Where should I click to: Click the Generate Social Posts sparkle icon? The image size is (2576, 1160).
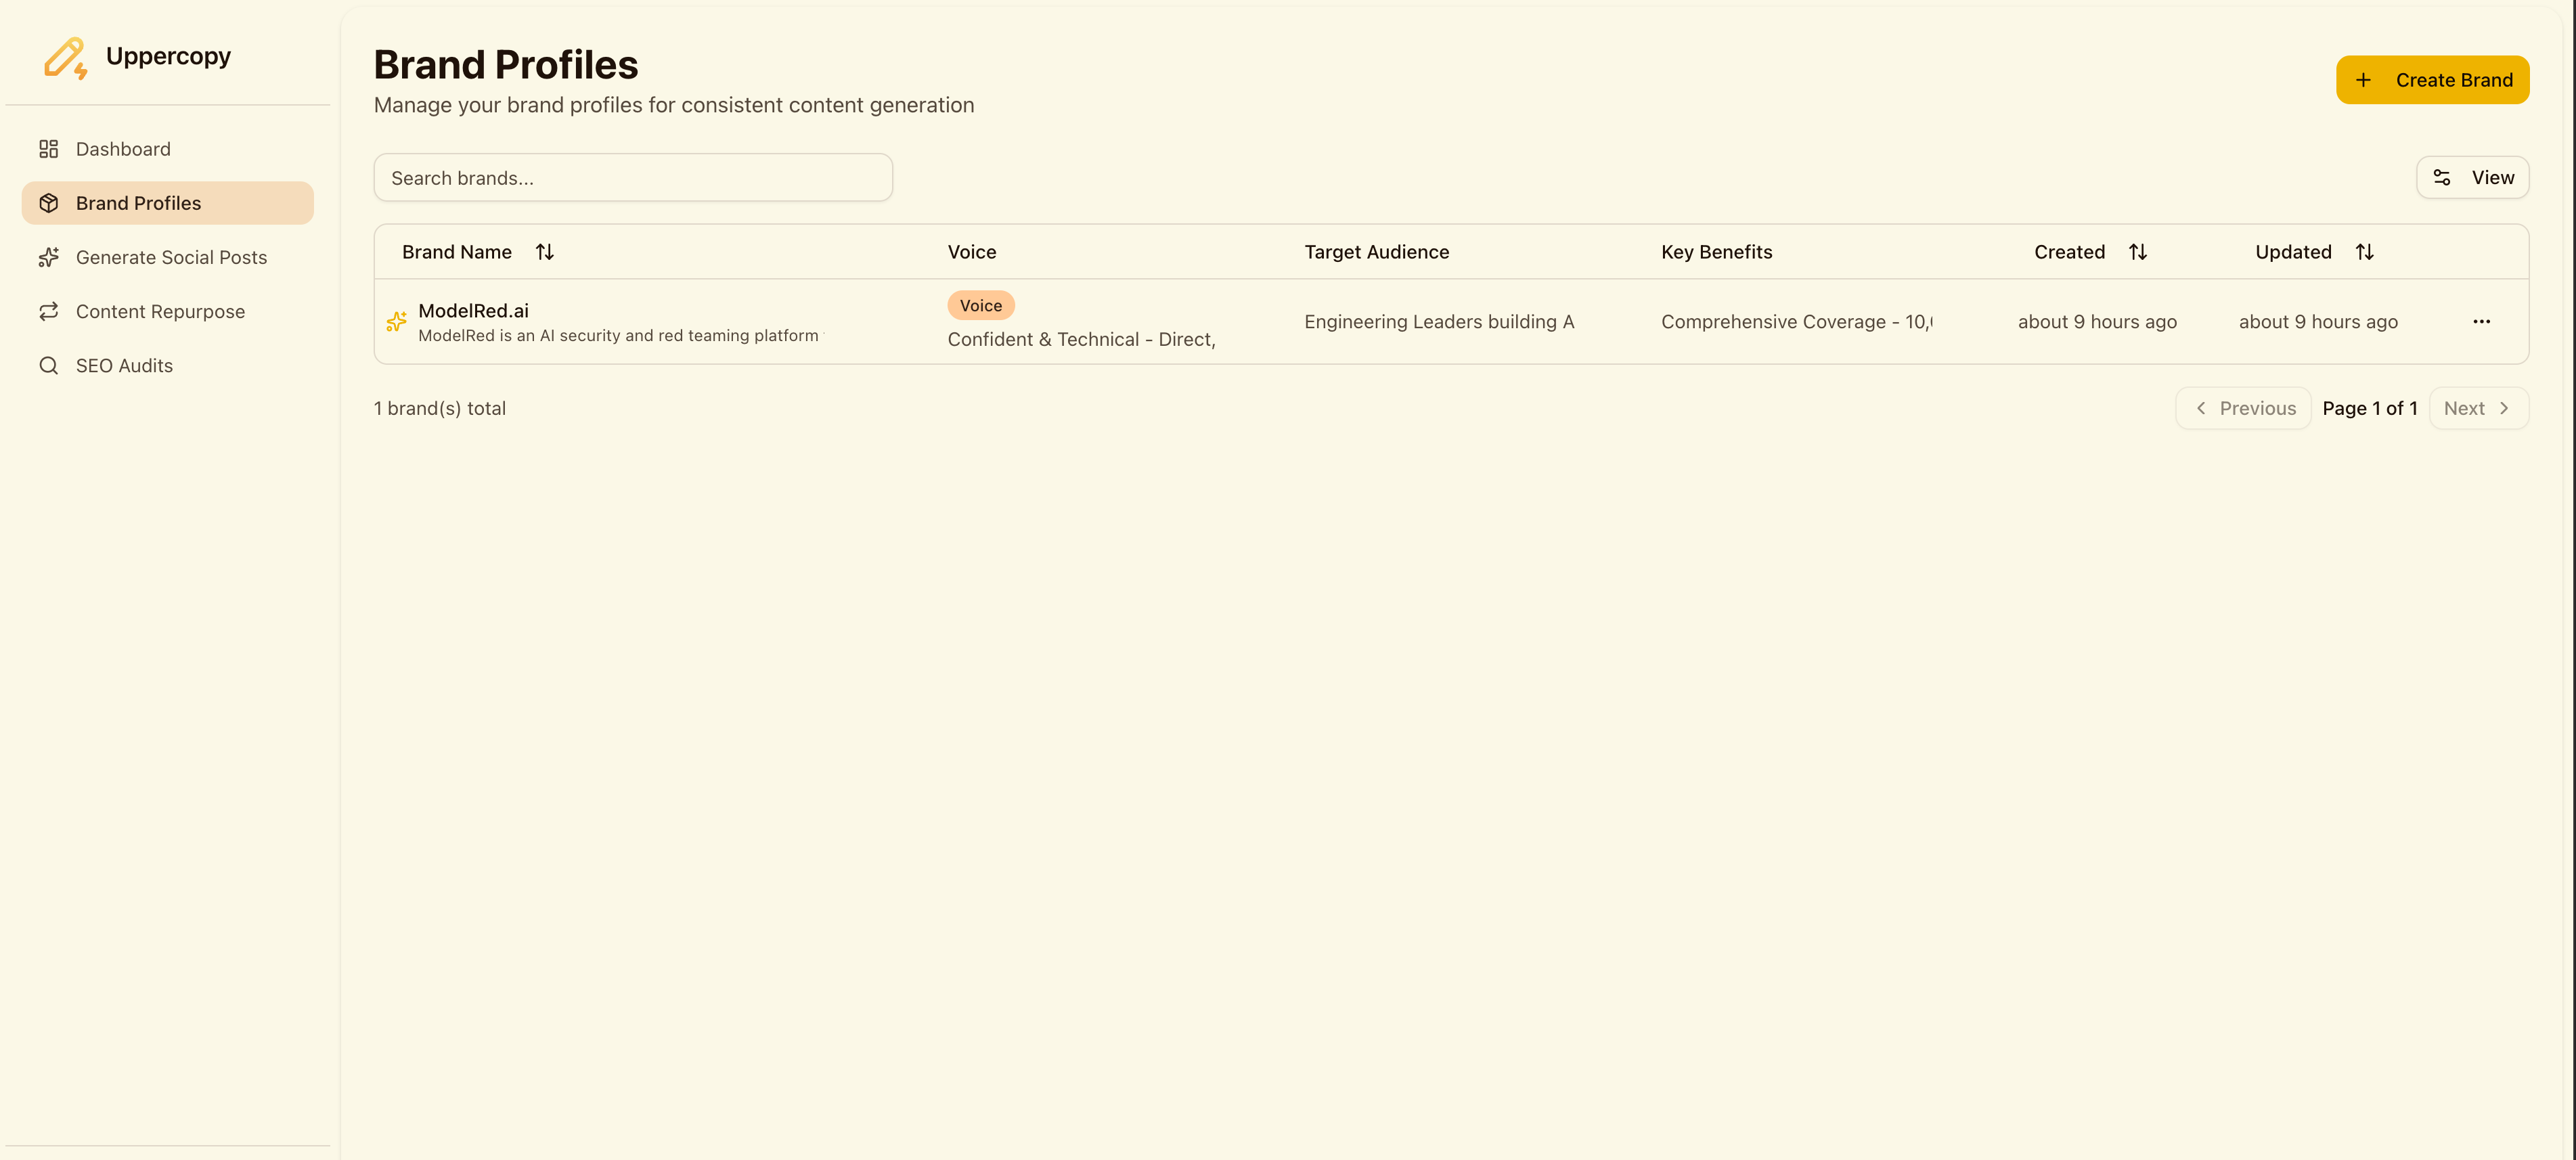(48, 257)
